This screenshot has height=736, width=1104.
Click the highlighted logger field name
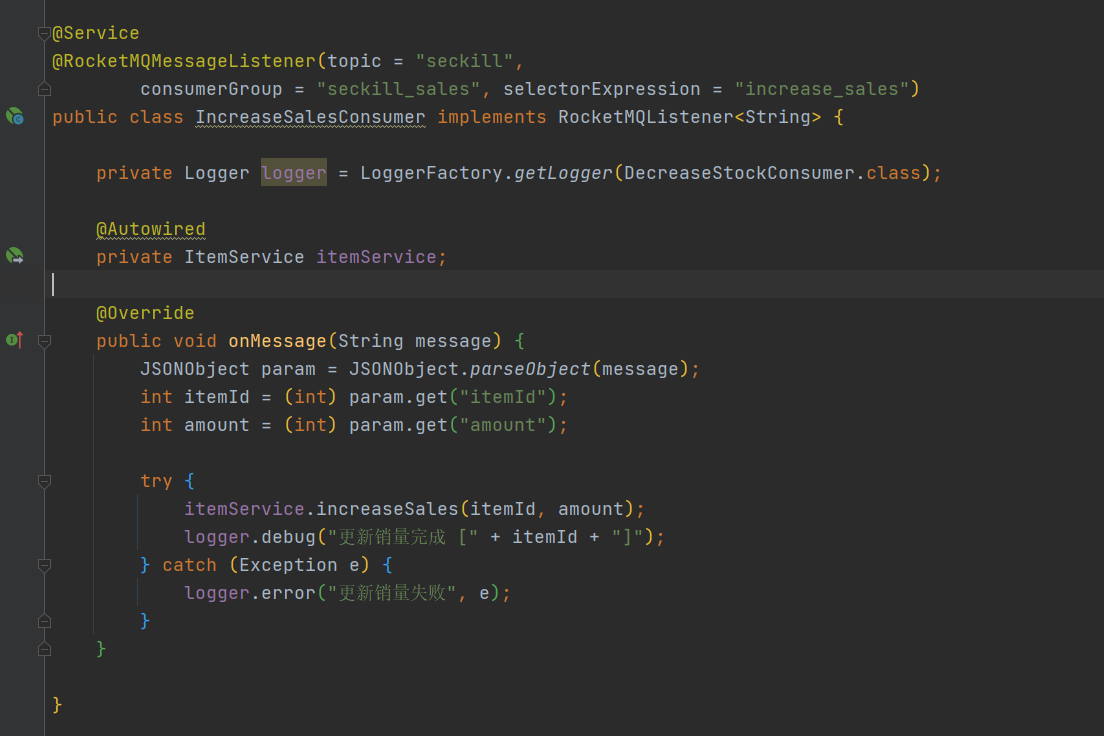[294, 173]
